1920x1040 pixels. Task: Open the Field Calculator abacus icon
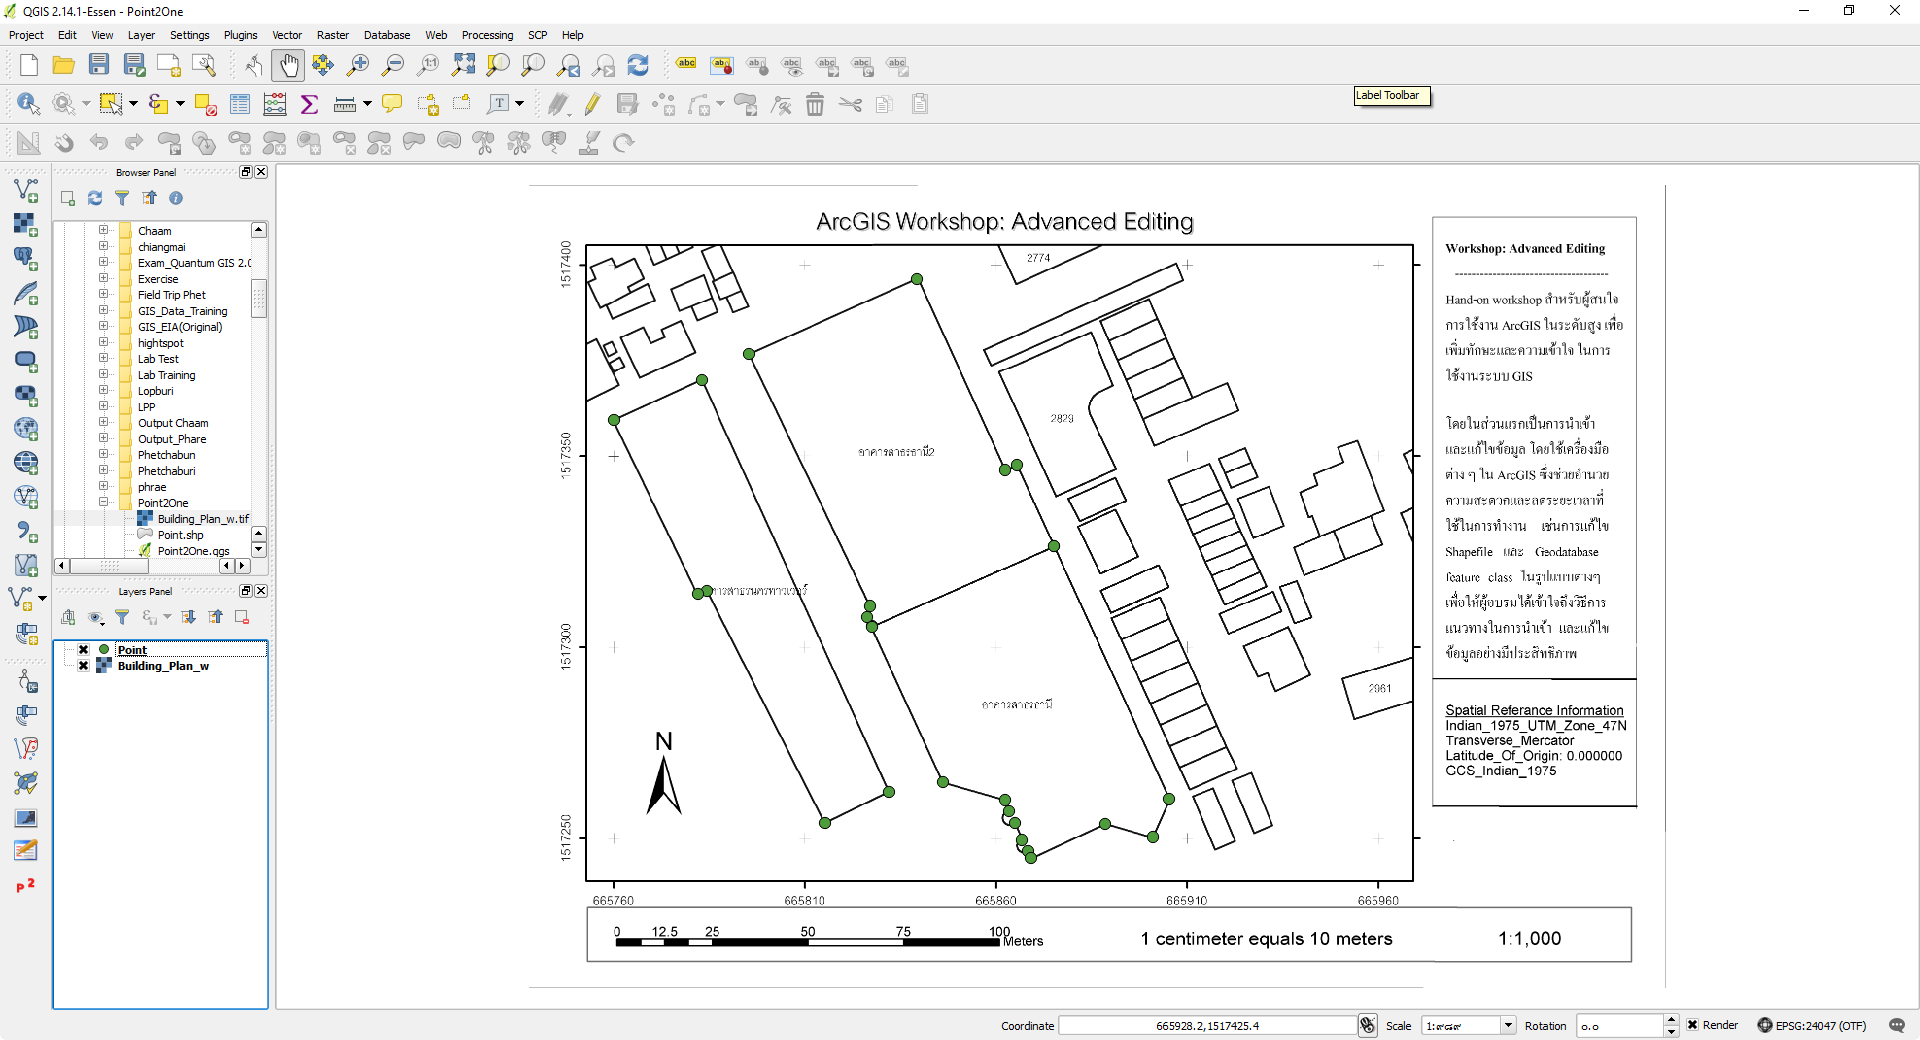[x=275, y=103]
